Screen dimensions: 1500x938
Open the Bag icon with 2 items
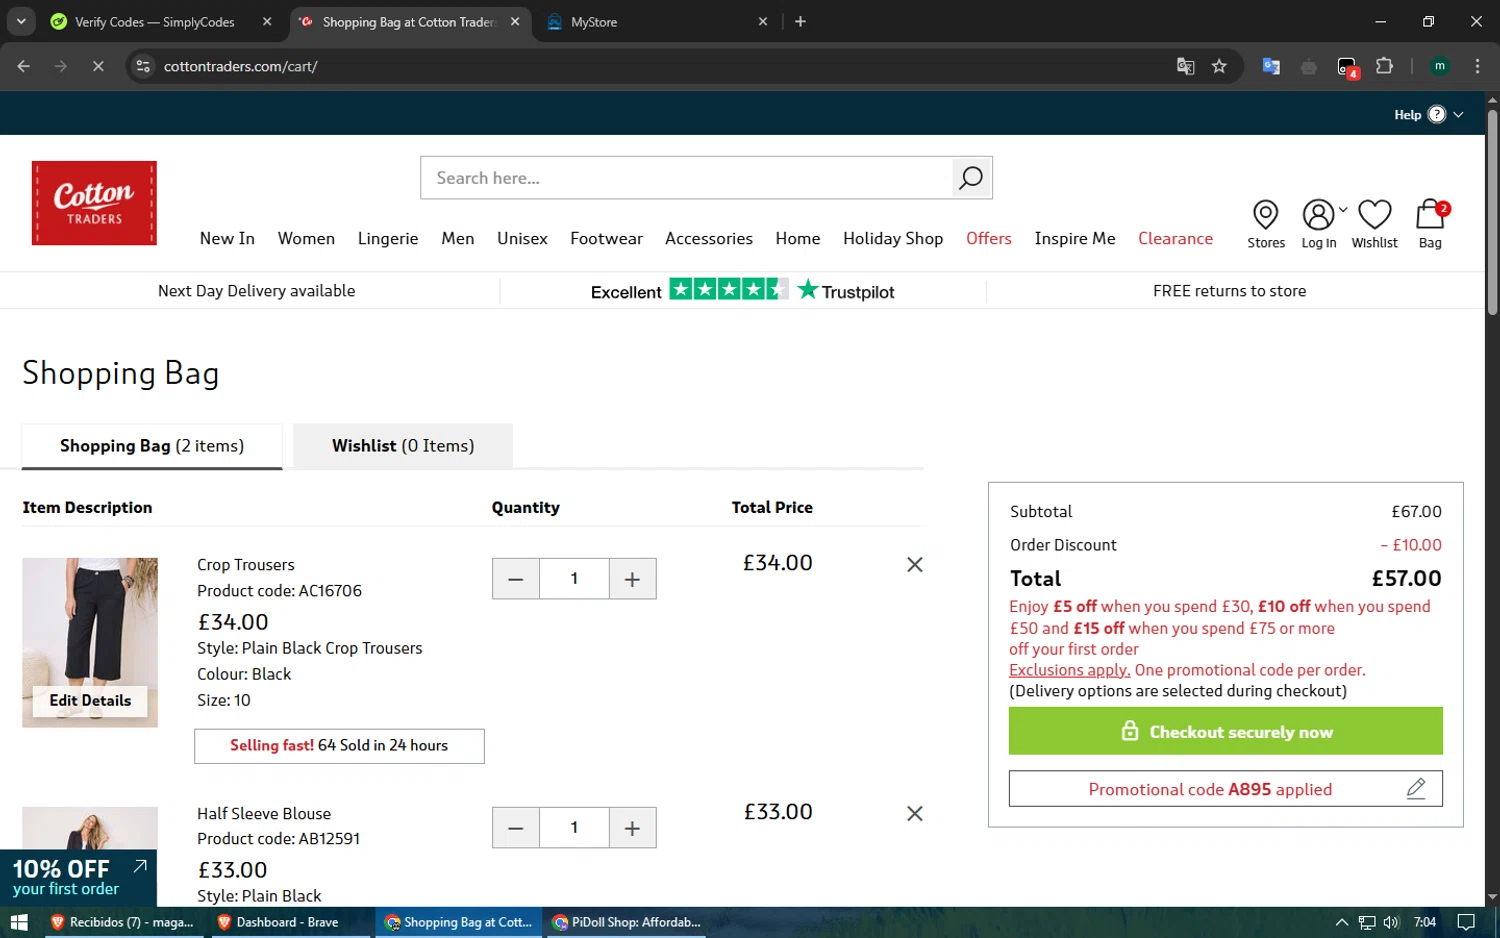click(x=1431, y=224)
